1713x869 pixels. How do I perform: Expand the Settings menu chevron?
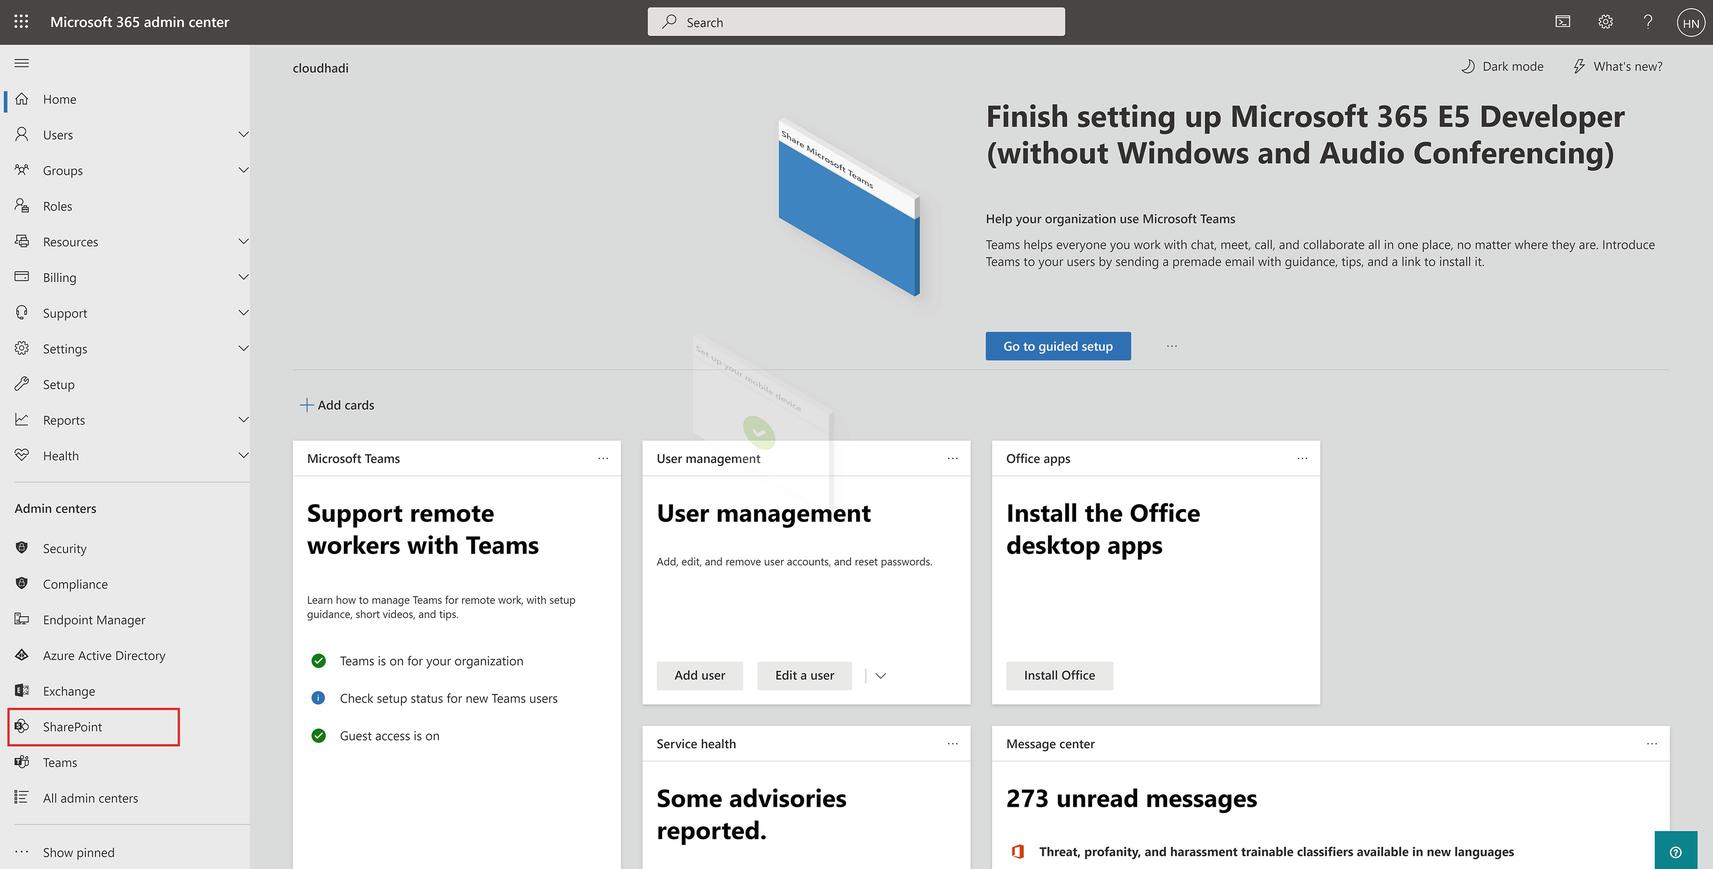[x=243, y=348]
